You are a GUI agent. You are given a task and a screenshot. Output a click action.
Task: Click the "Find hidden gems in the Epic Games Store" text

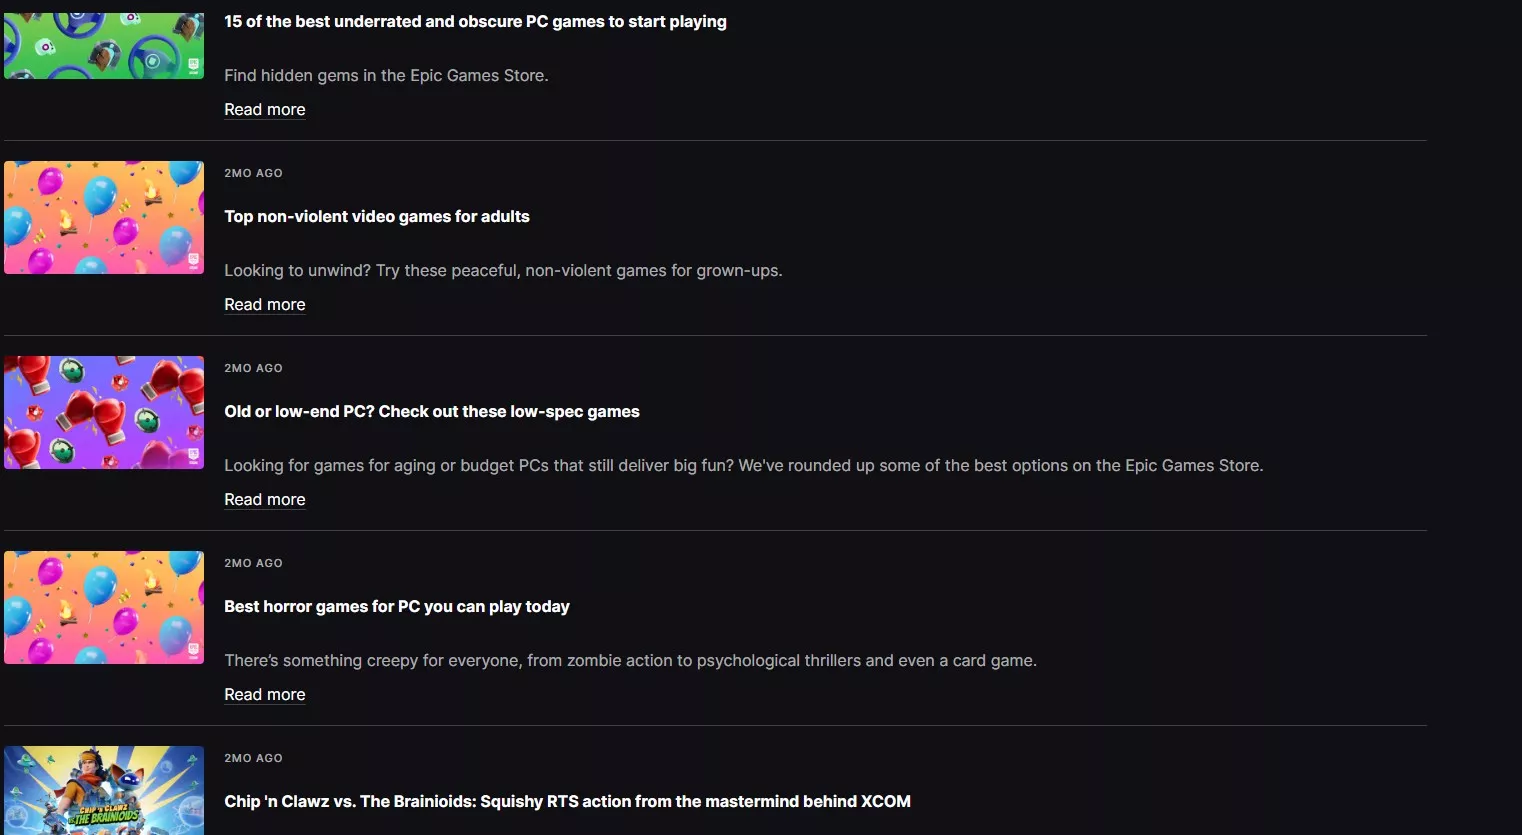point(386,76)
